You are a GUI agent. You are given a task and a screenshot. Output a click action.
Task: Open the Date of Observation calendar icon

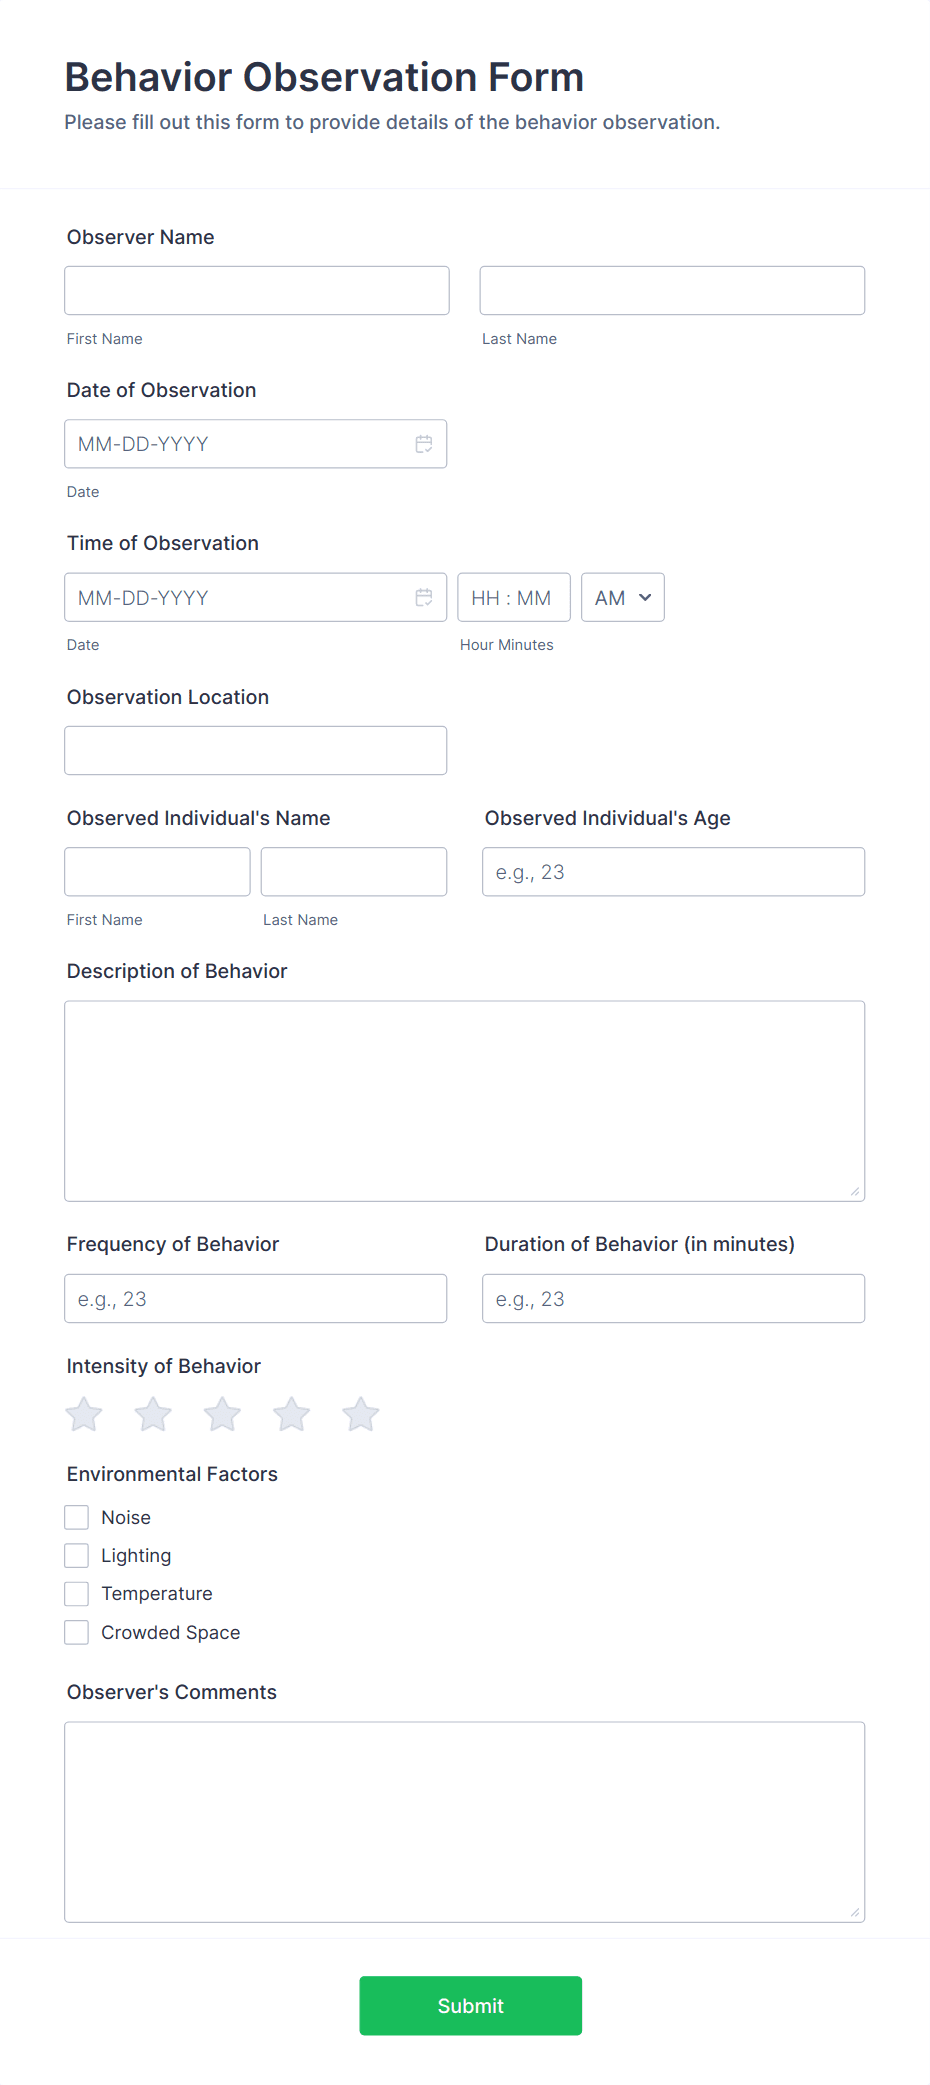pyautogui.click(x=423, y=443)
